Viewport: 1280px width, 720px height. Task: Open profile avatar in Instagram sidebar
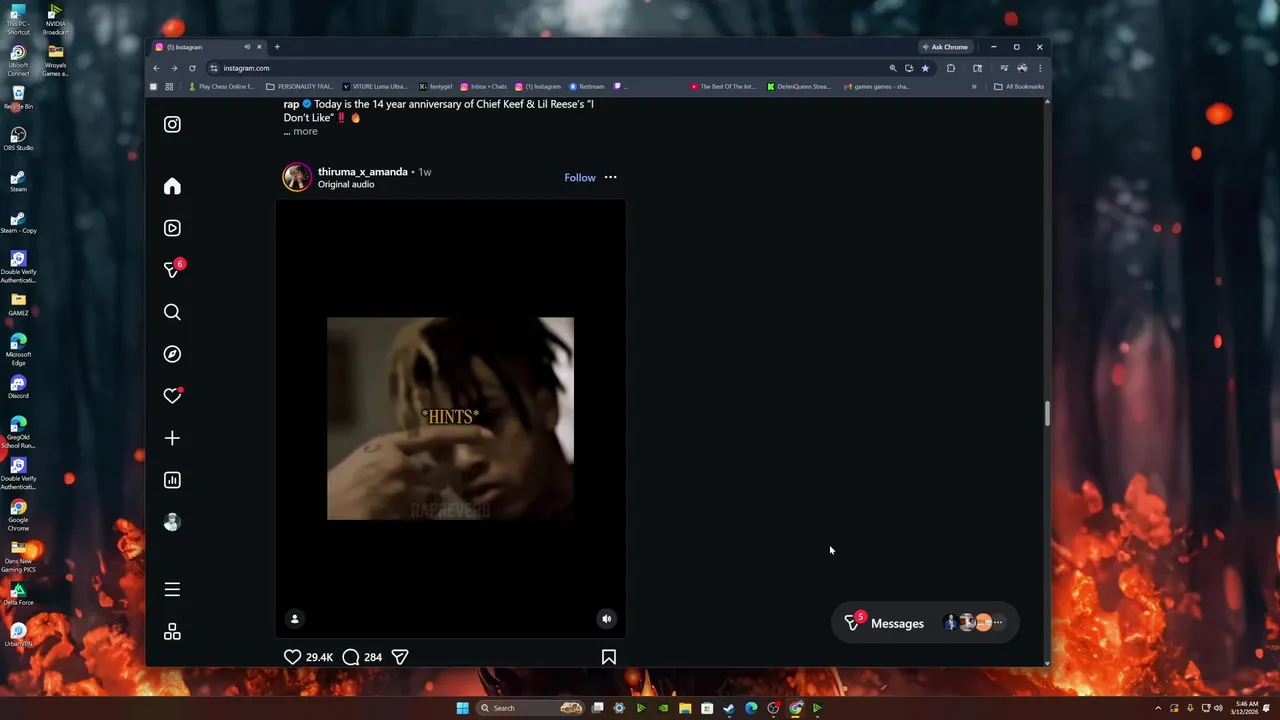coord(172,522)
